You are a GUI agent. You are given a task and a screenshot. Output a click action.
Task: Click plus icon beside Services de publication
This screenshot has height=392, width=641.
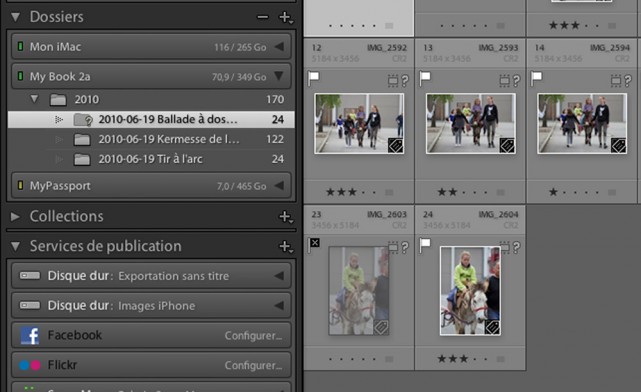(285, 247)
